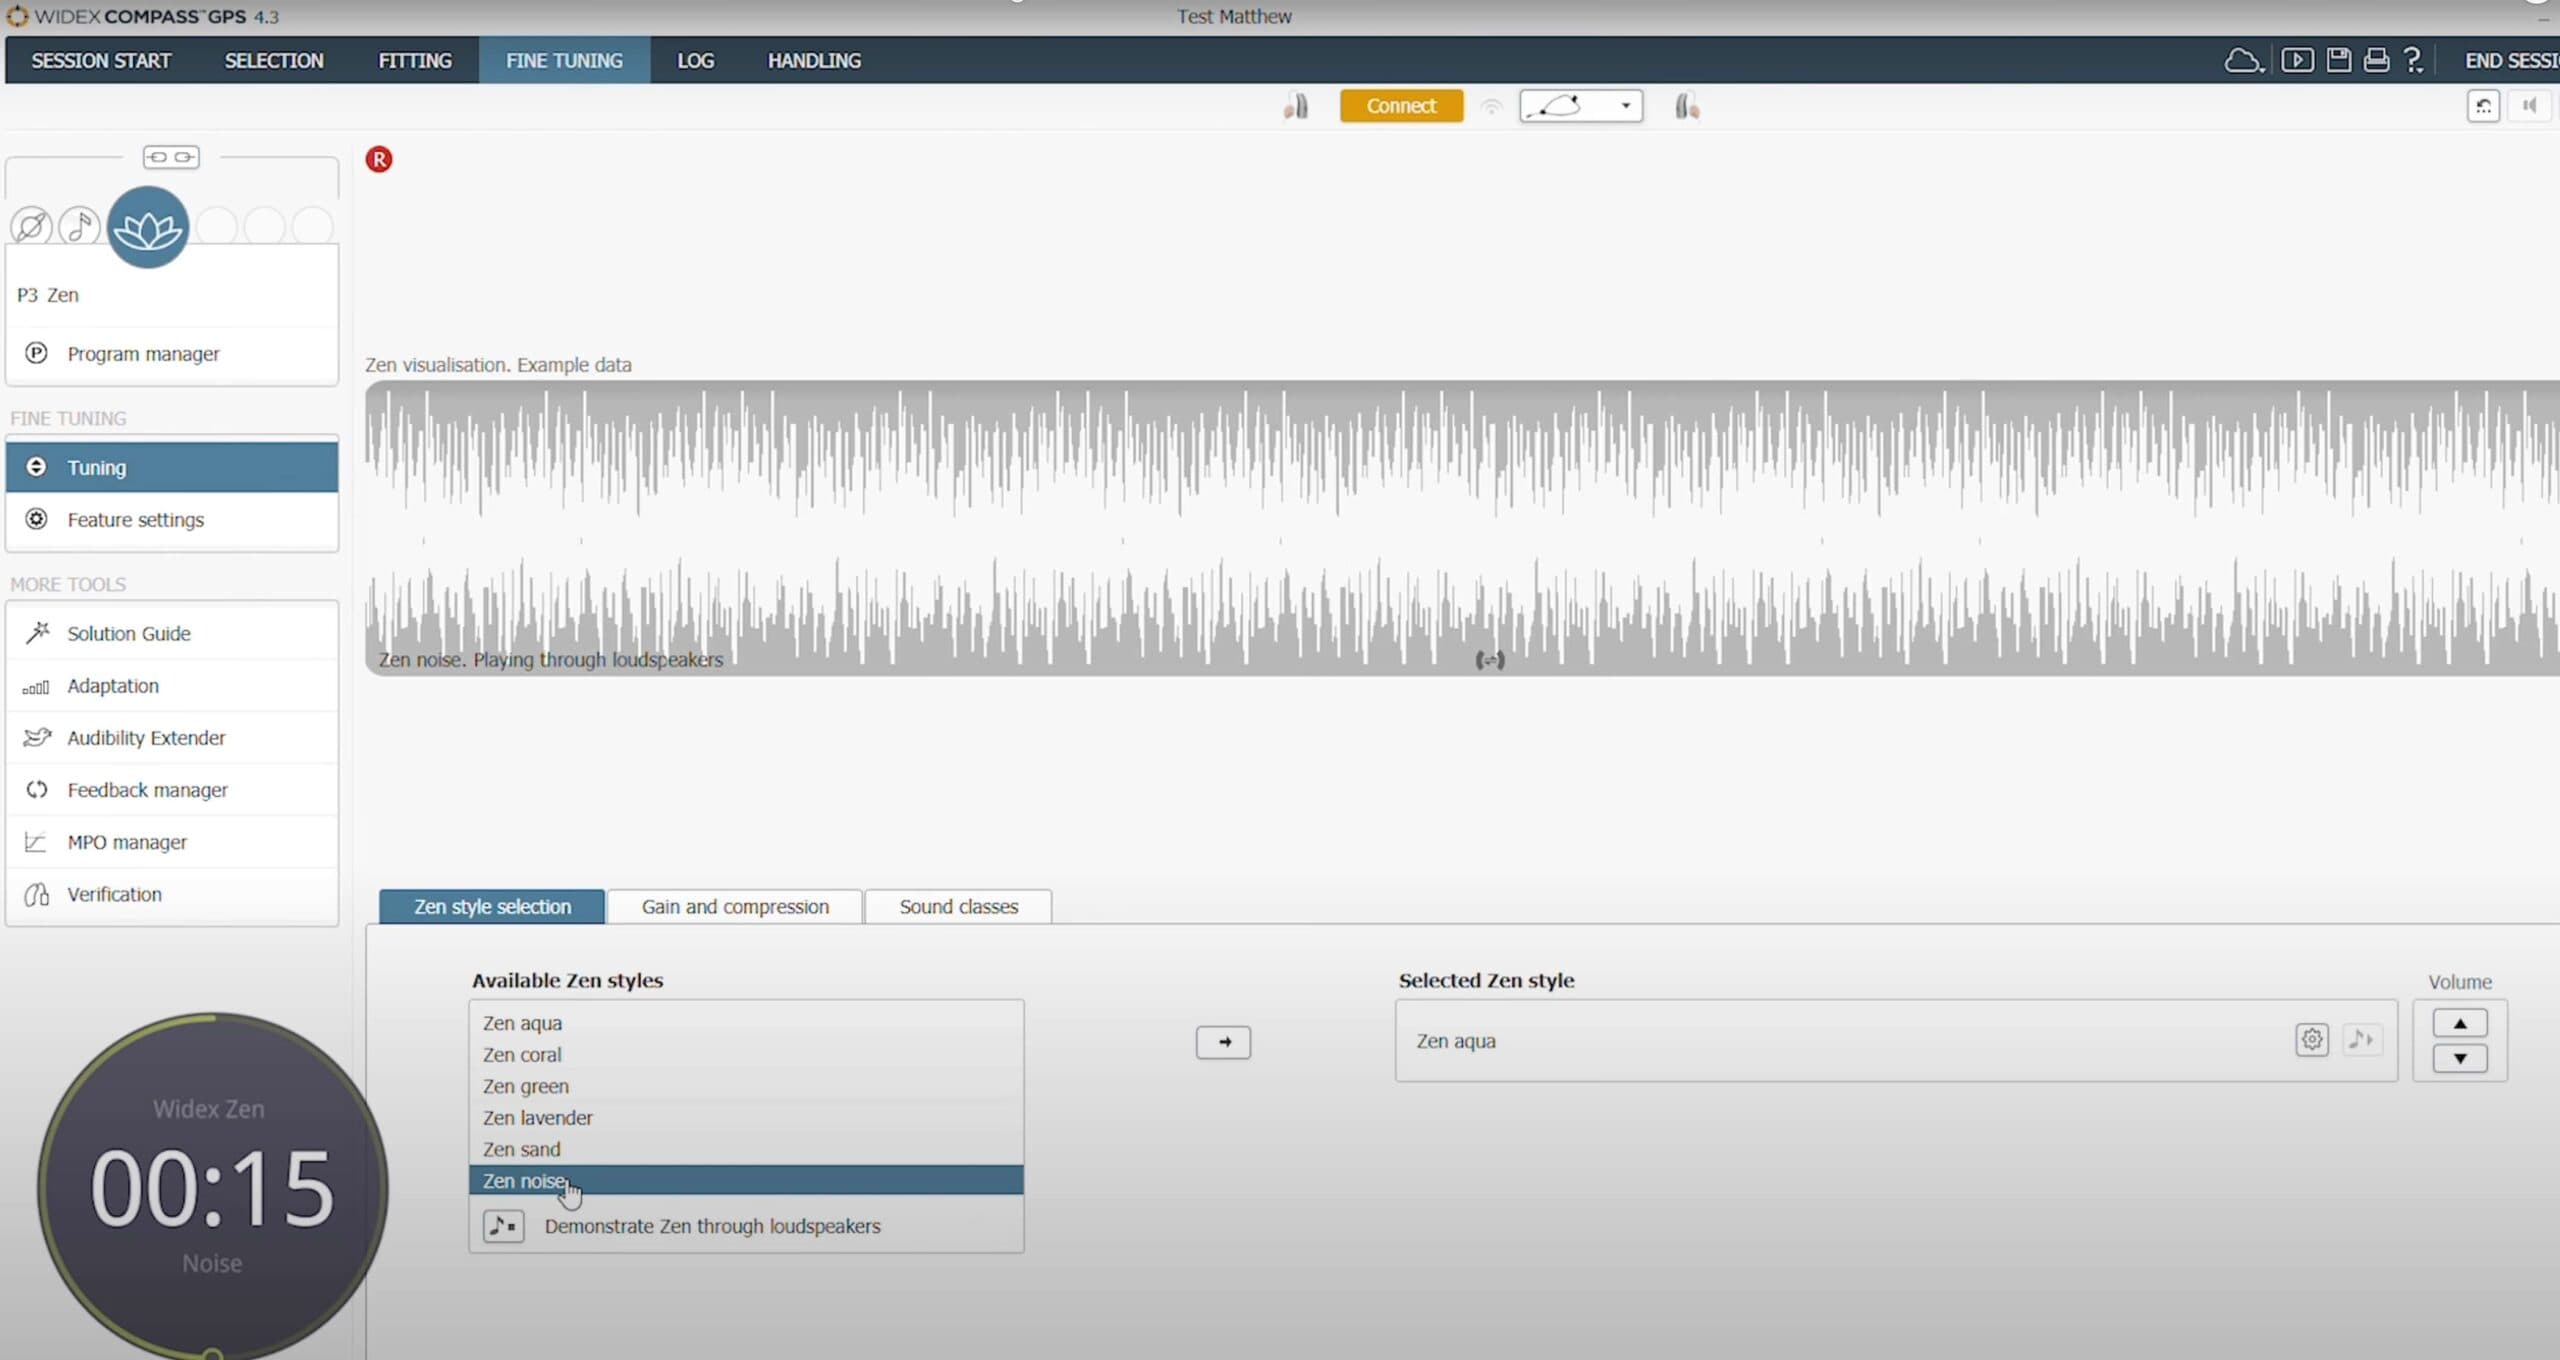
Task: Select the Universal program planet icon
Action: [31, 226]
